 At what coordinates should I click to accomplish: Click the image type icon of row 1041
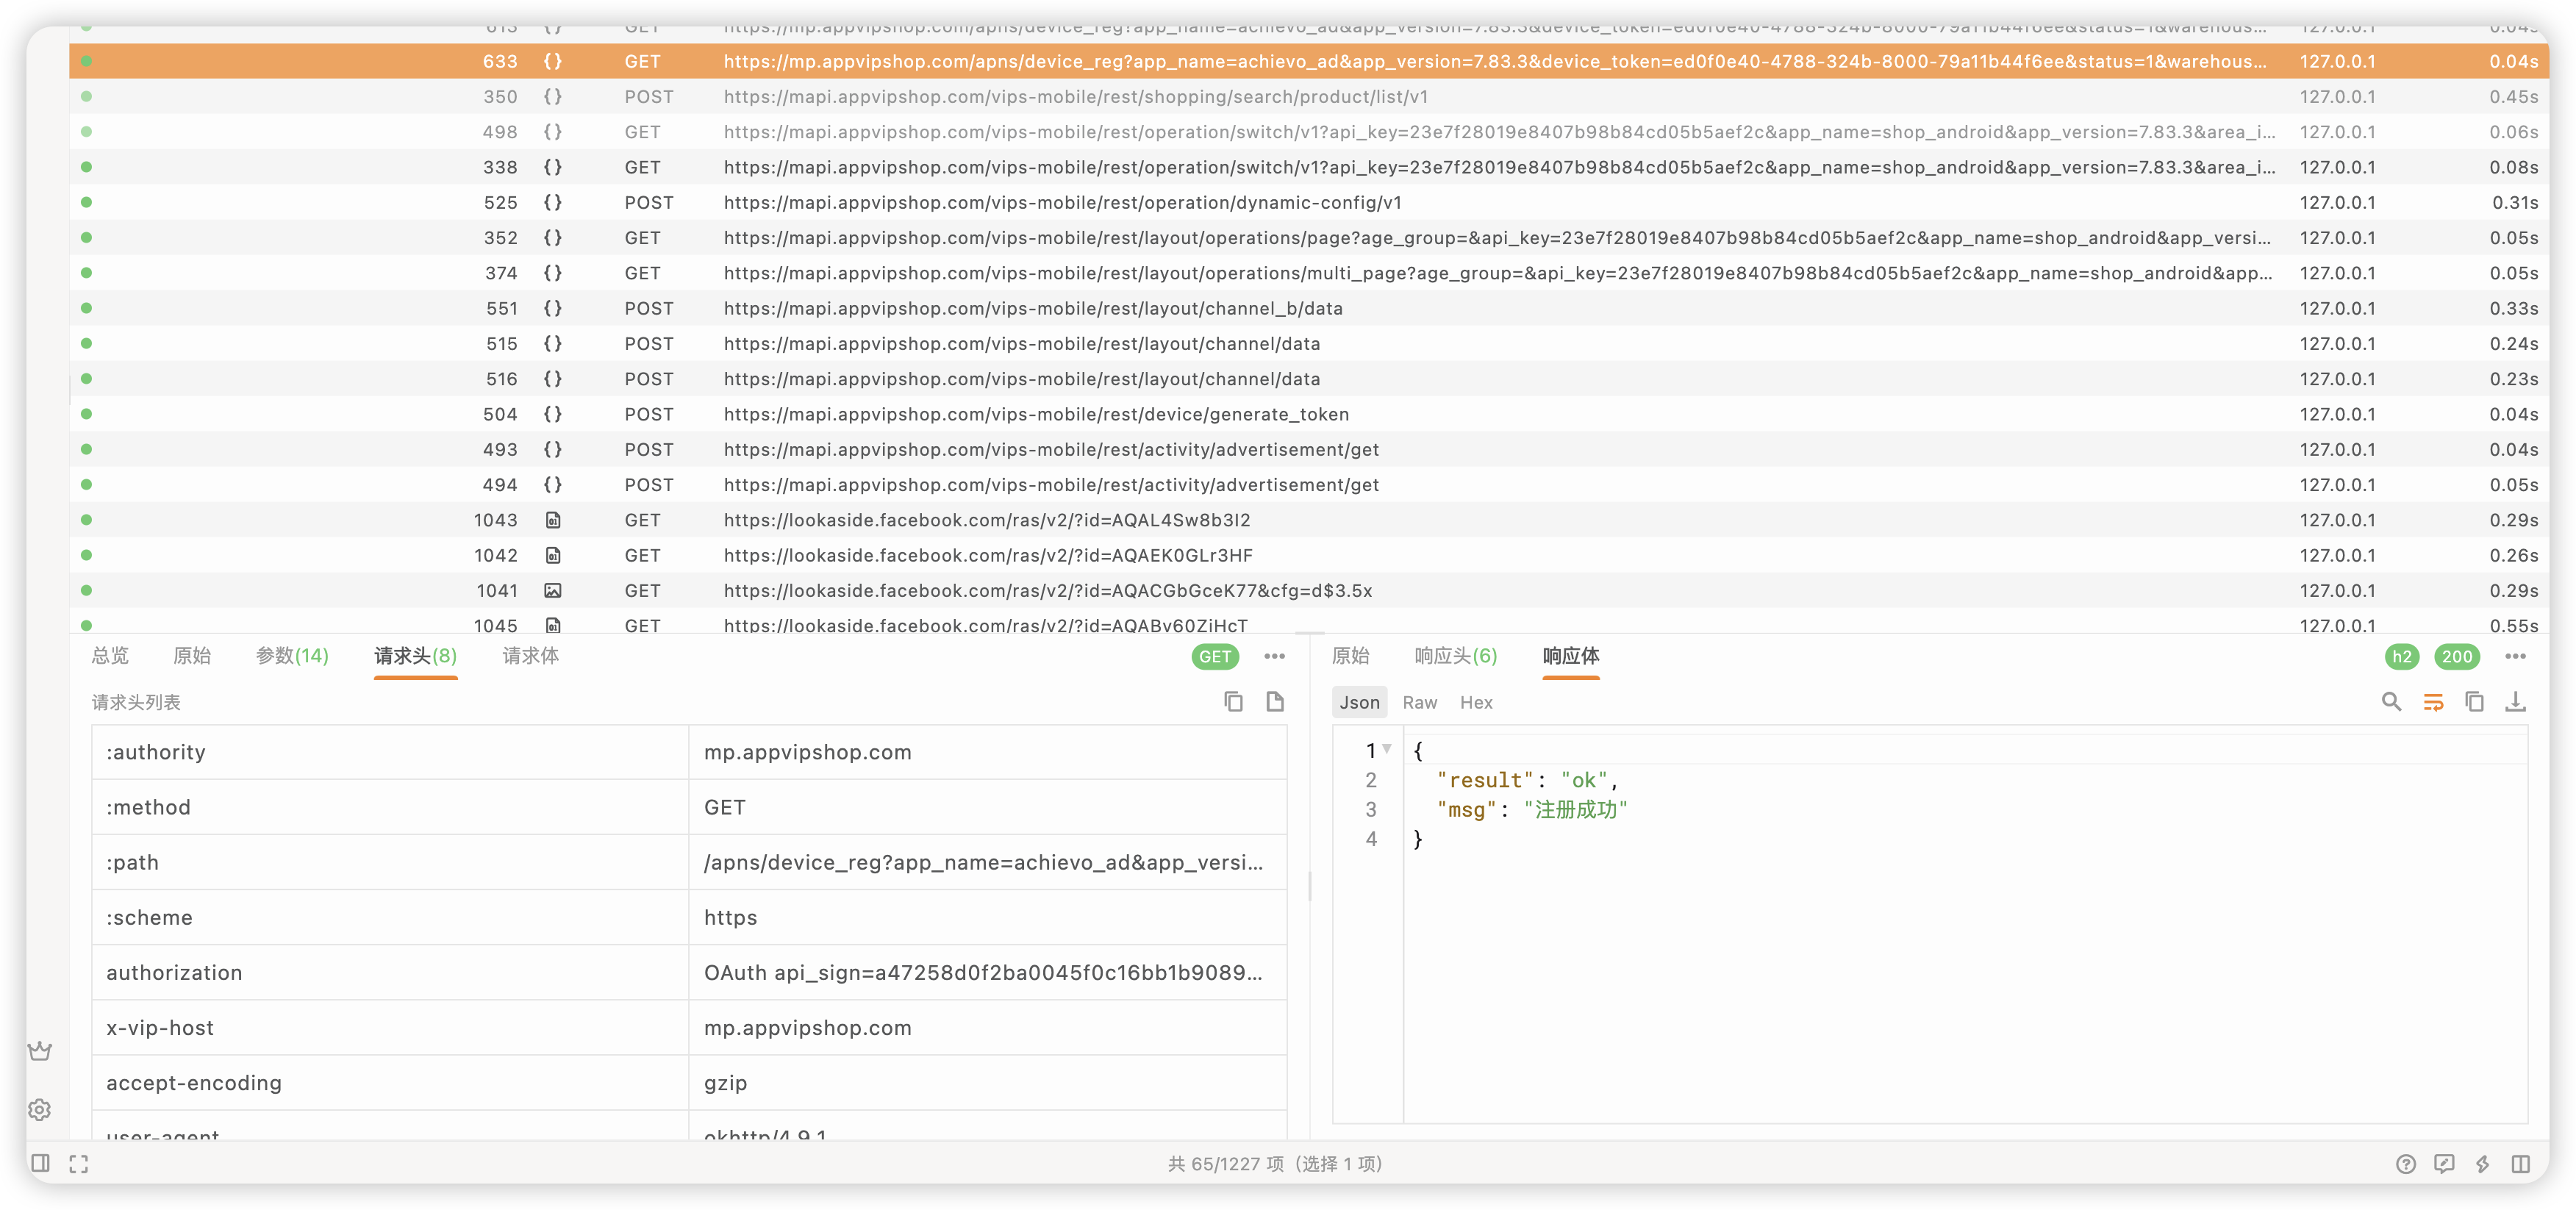coord(552,590)
